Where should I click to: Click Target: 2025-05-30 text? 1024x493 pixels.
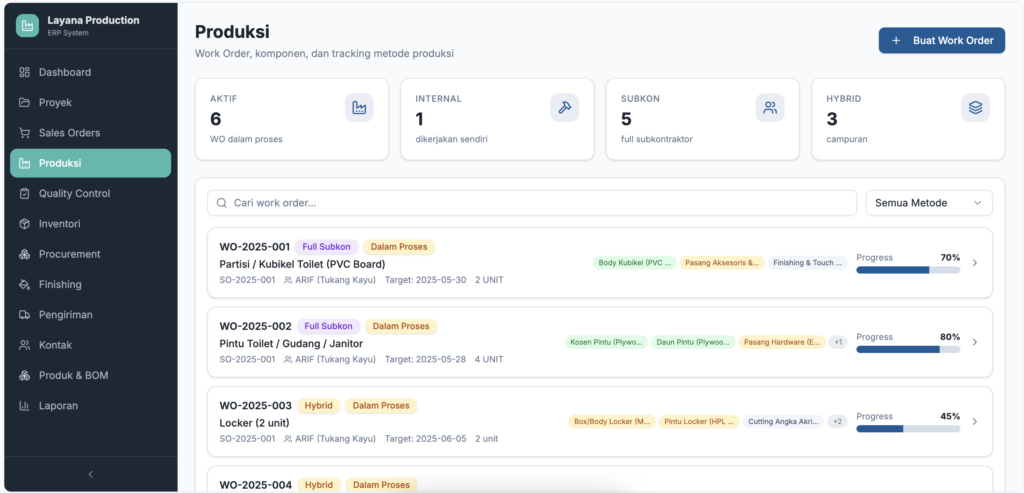[x=425, y=280]
